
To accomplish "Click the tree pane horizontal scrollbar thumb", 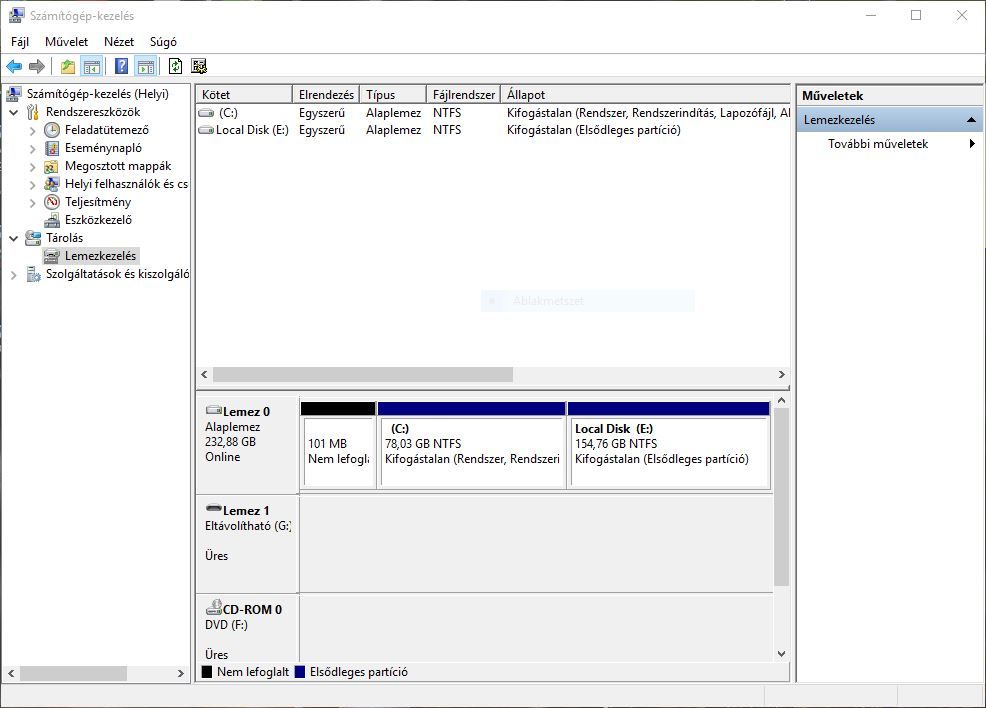I will click(x=73, y=673).
